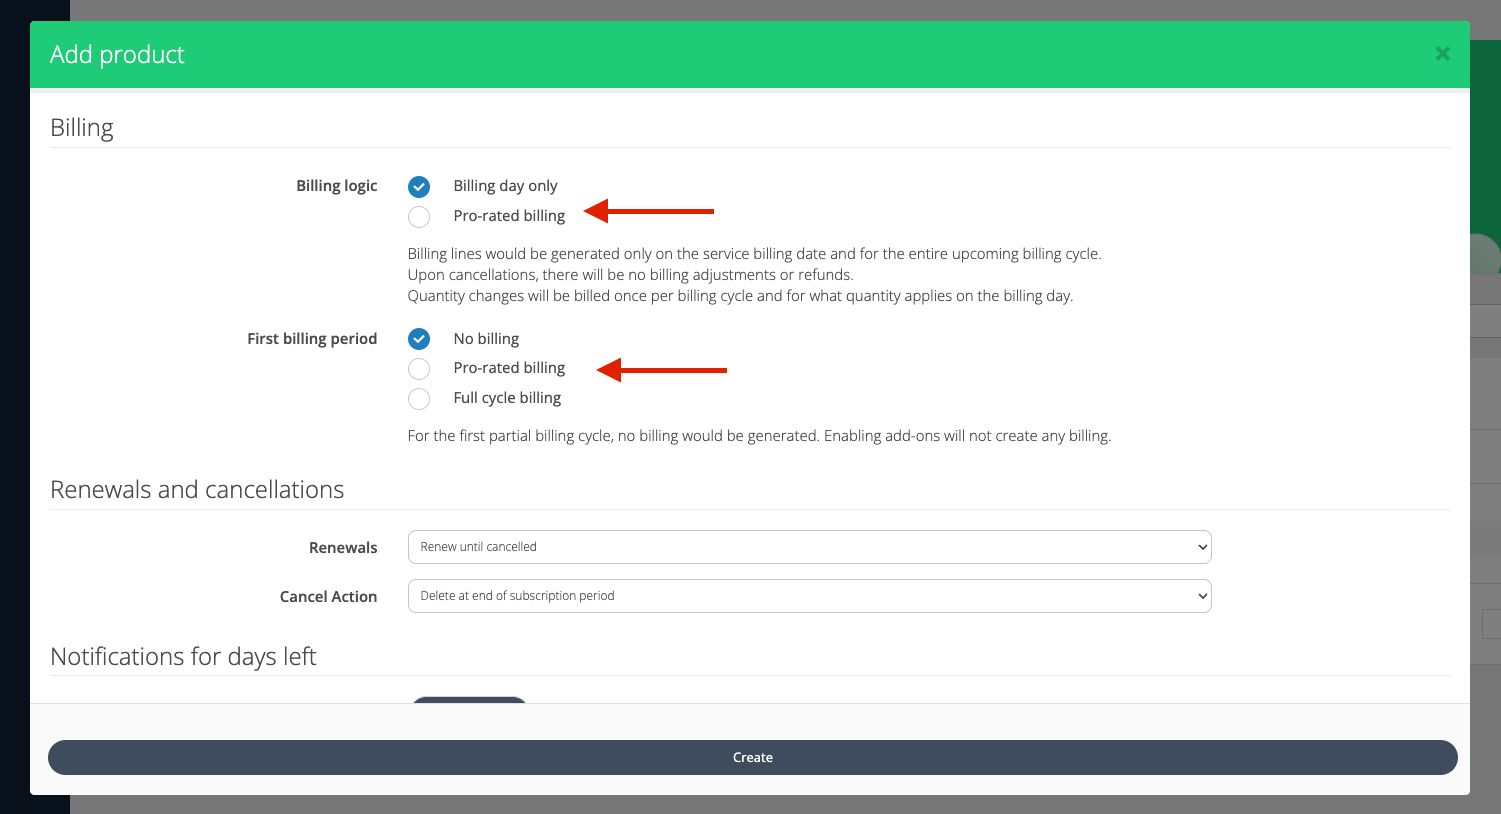Screen dimensions: 1501x814
Task: Click the partially hidden button below Notifications heading
Action: 469,699
